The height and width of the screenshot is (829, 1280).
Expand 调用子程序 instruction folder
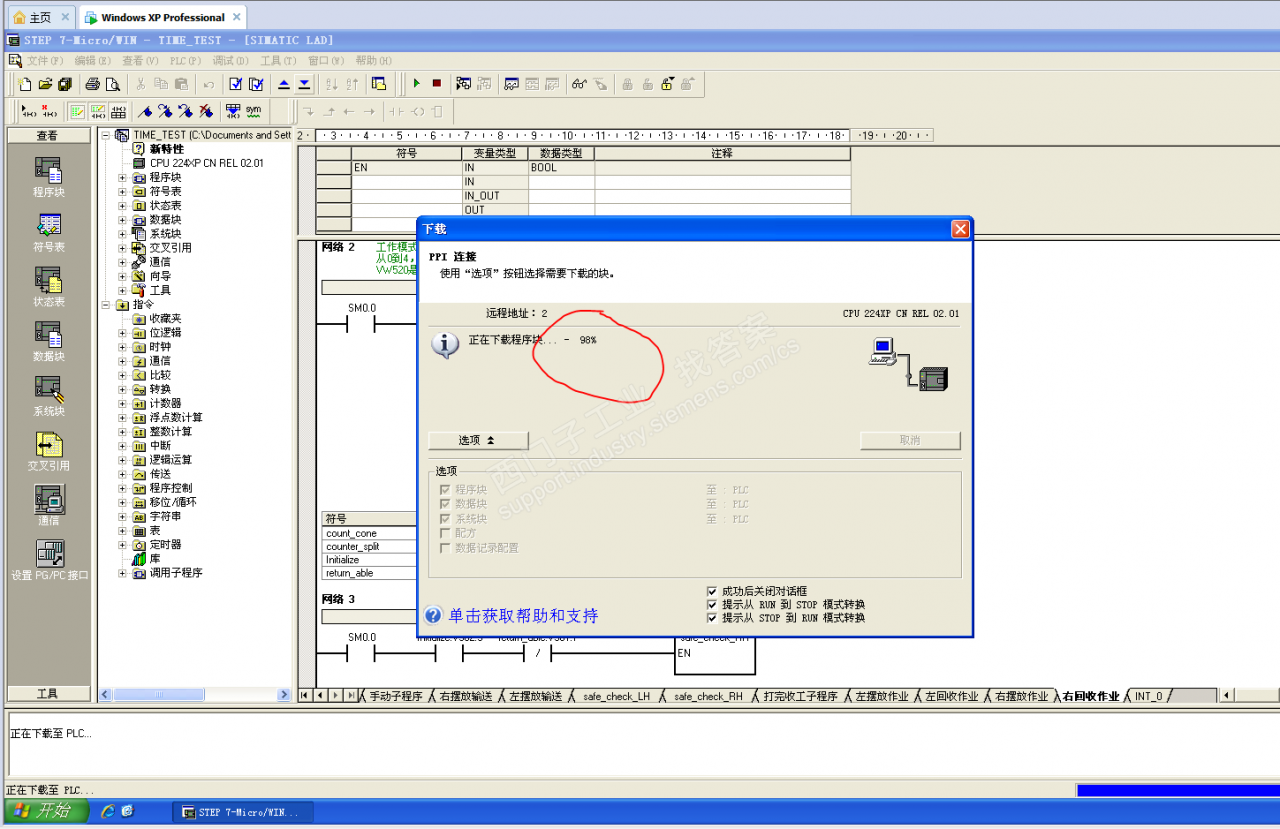click(x=123, y=573)
